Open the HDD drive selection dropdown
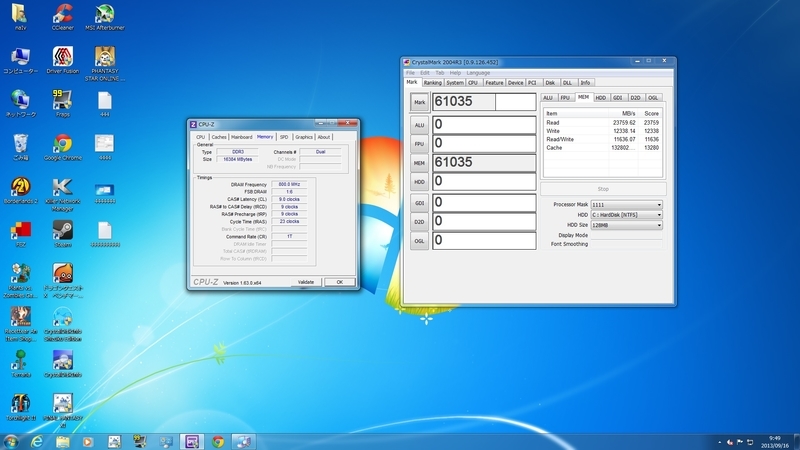The image size is (800, 450). coord(627,215)
